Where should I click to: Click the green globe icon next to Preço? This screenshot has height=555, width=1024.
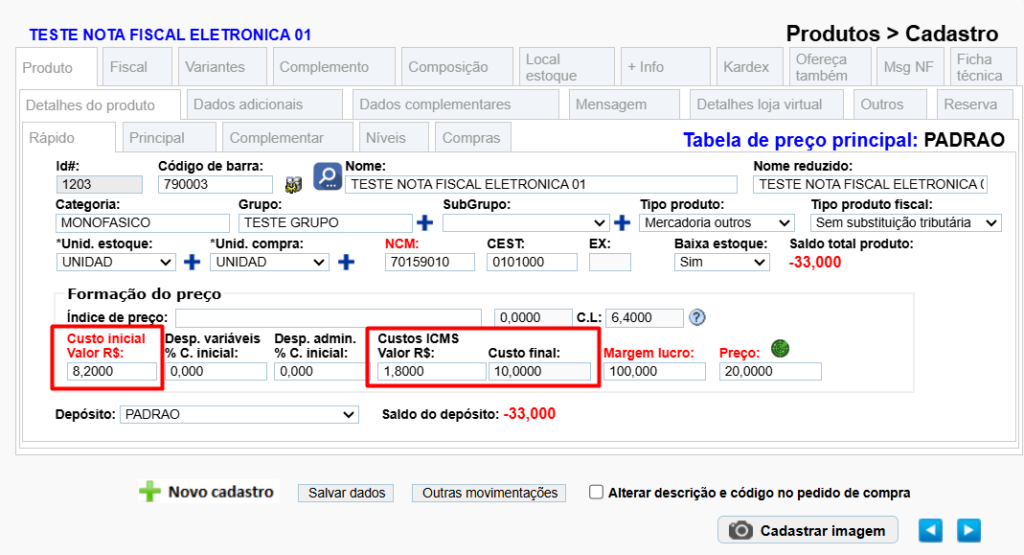pyautogui.click(x=780, y=349)
